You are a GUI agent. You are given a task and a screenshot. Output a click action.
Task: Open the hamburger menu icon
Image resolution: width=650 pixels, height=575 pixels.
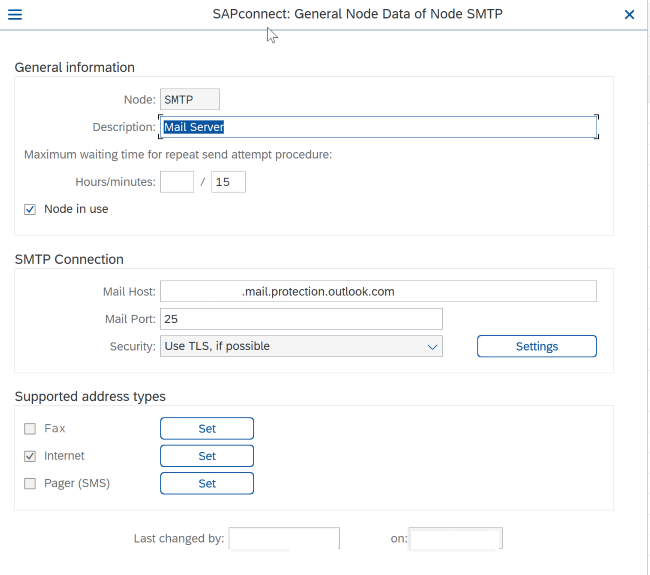[x=15, y=15]
